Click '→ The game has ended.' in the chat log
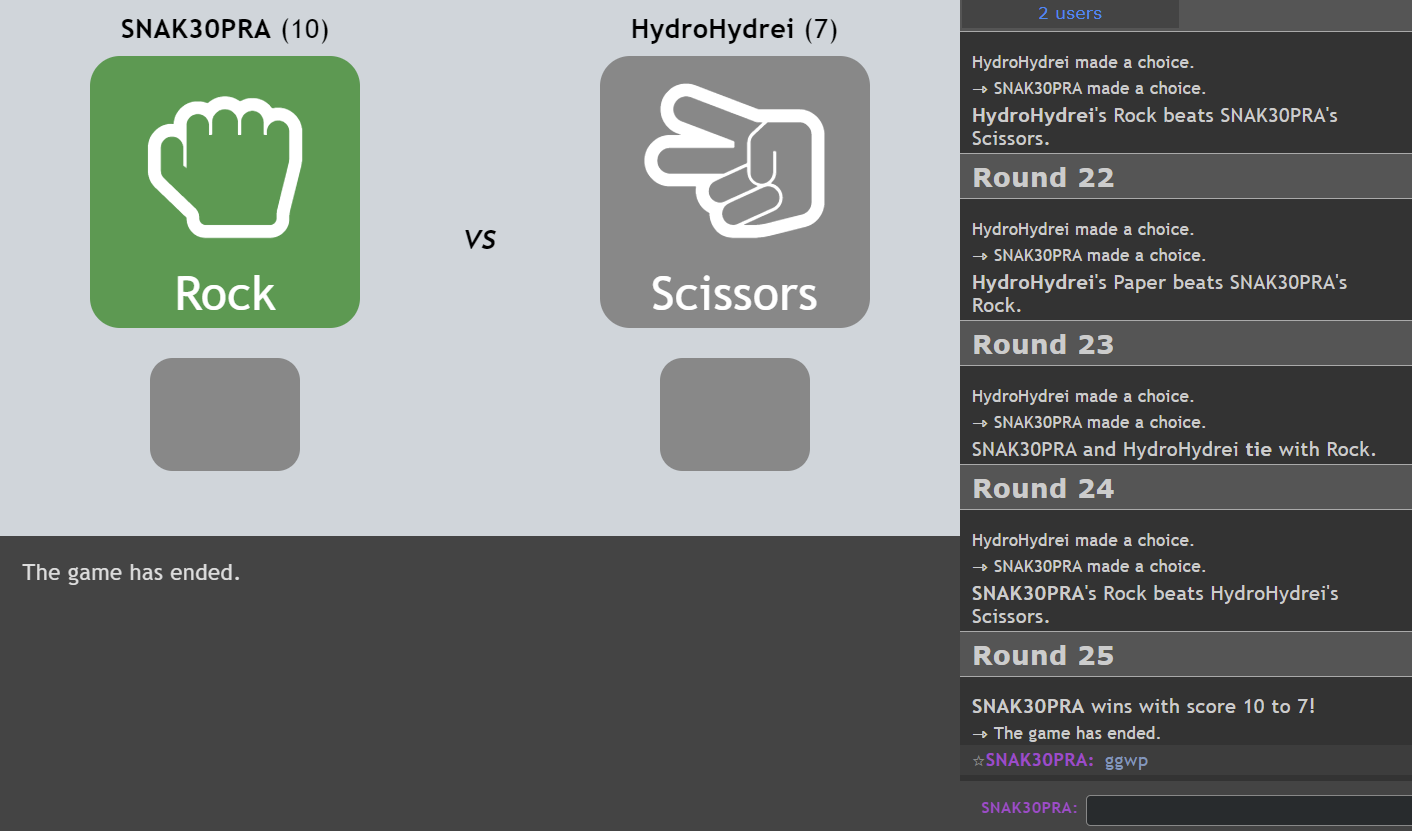Viewport: 1412px width, 831px height. pos(1066,733)
